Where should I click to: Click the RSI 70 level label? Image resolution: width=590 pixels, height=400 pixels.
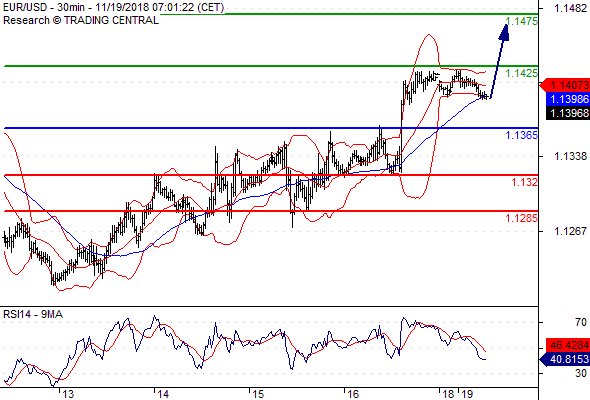click(581, 322)
